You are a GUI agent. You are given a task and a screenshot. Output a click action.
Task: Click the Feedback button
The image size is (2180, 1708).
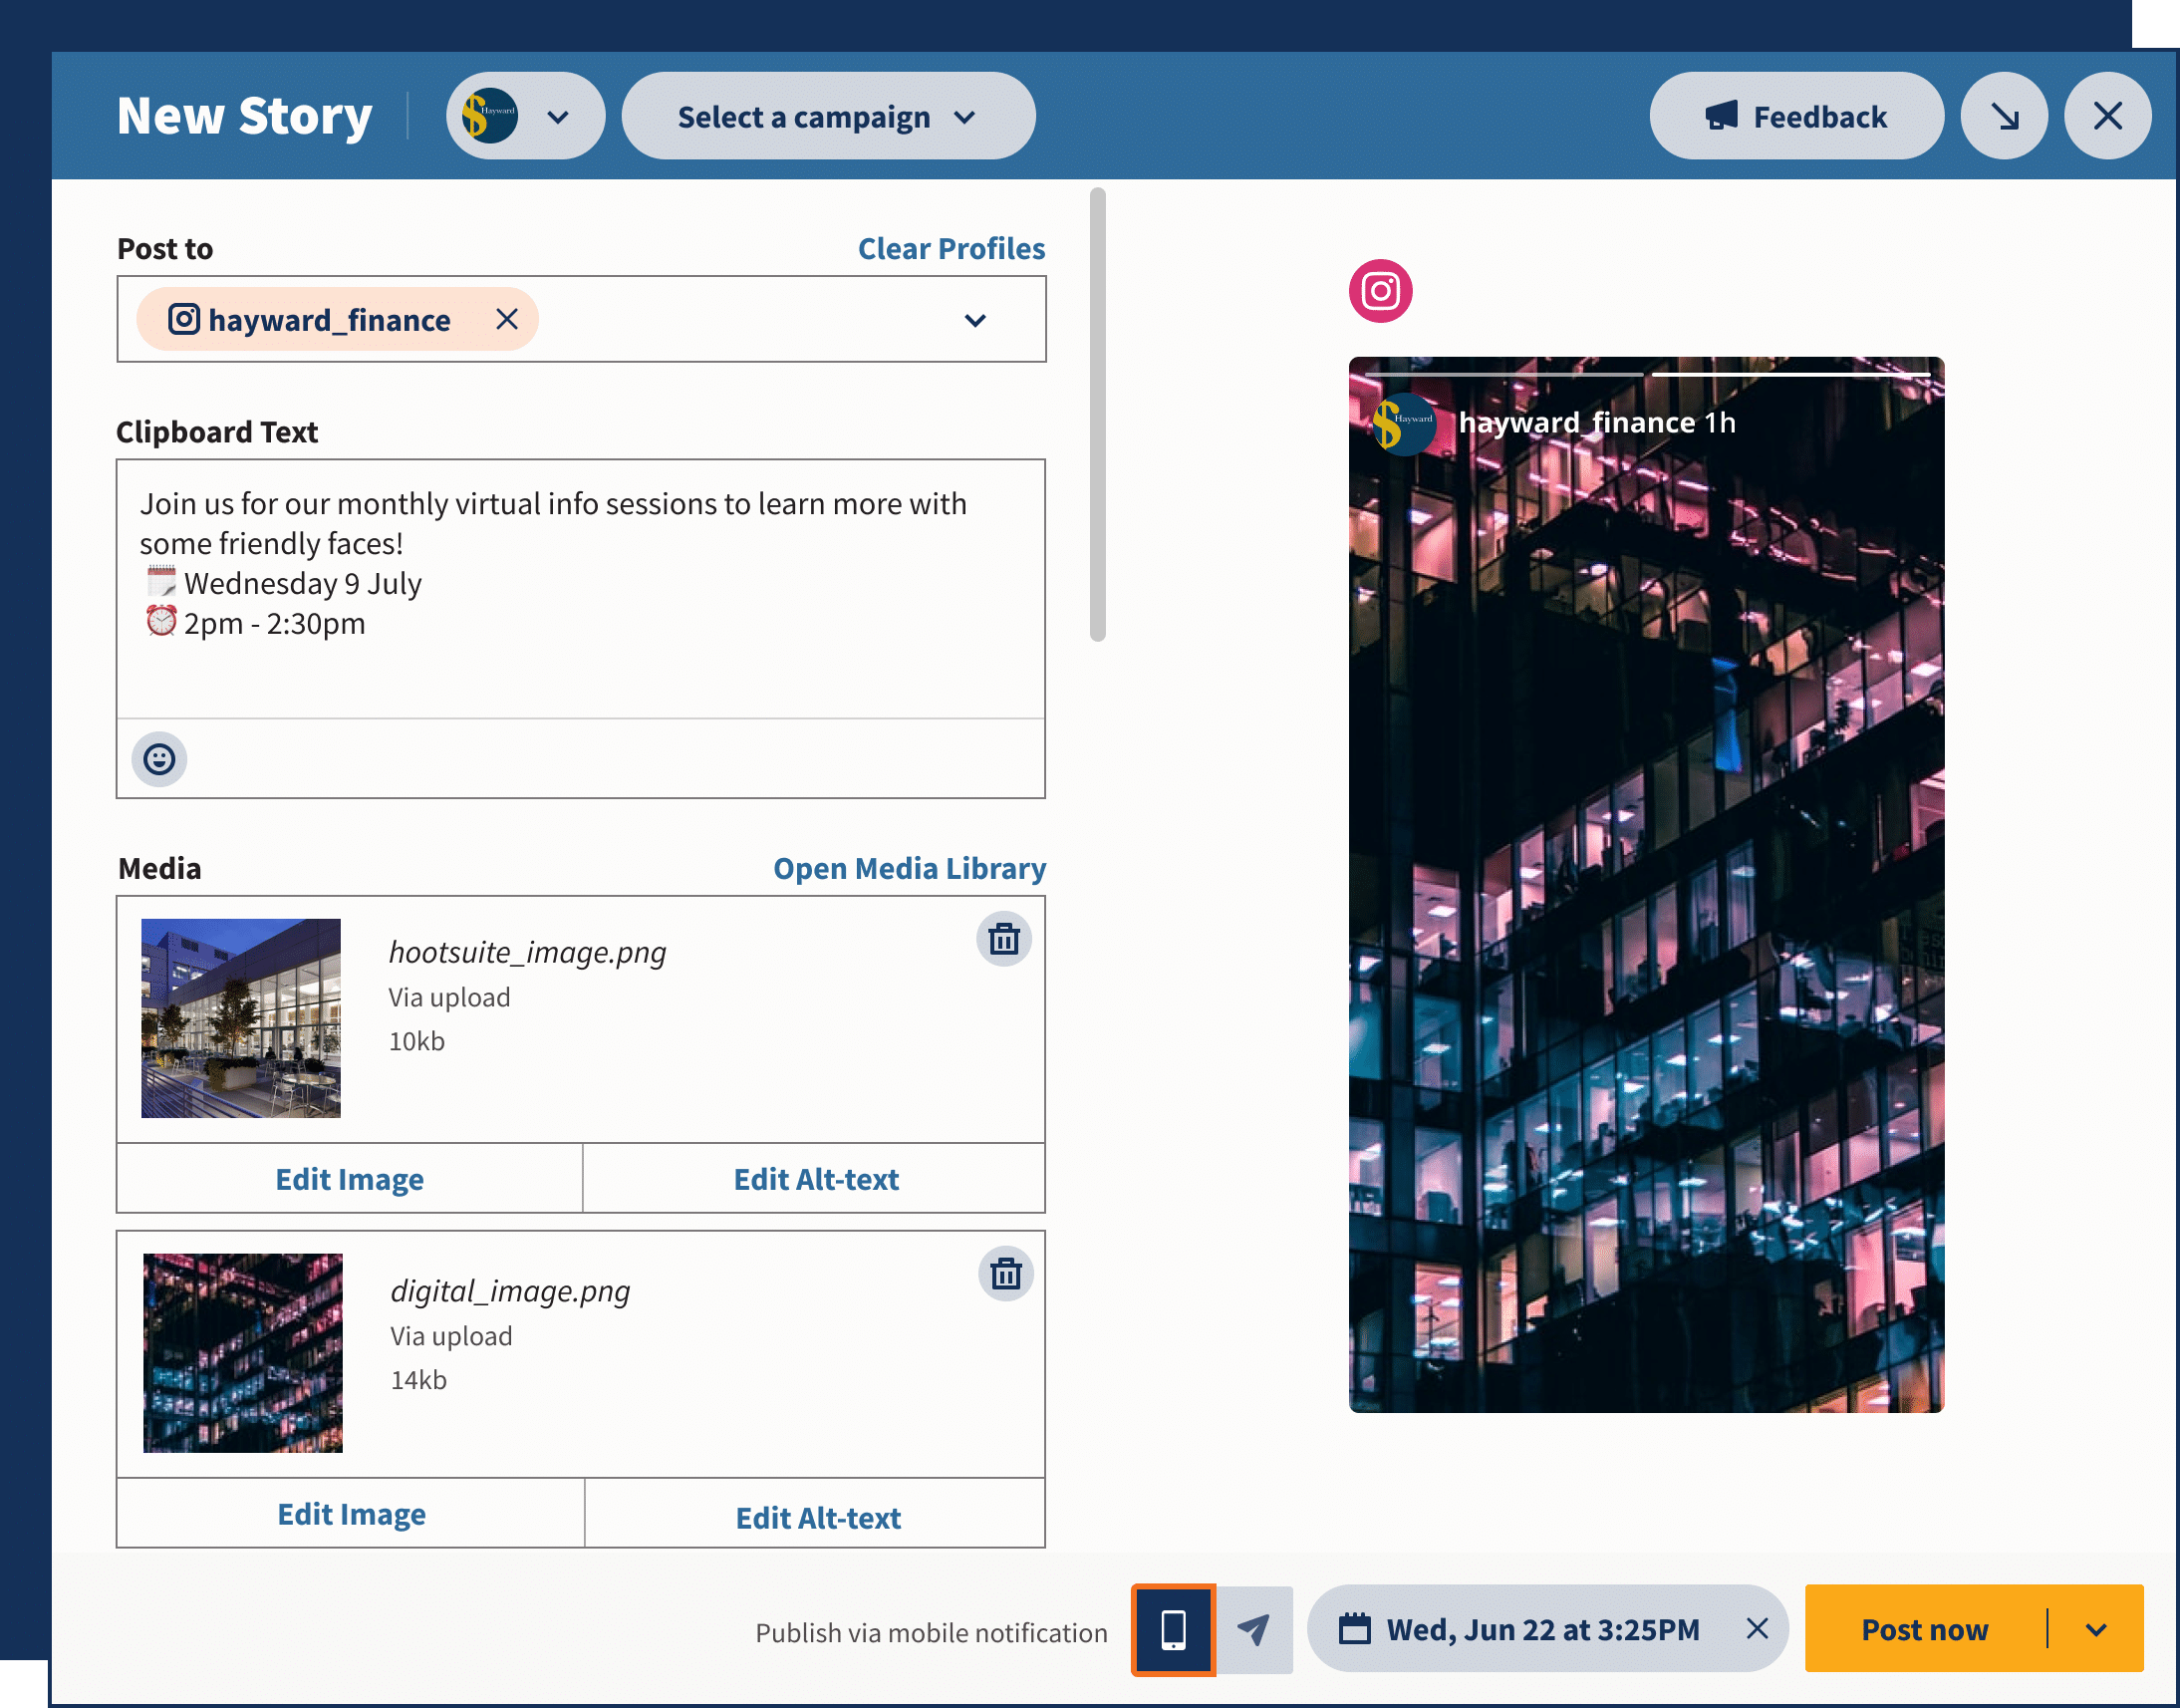[x=1796, y=116]
